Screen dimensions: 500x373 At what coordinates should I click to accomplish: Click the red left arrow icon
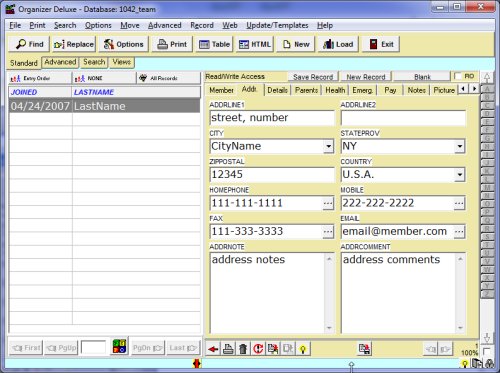click(x=213, y=349)
